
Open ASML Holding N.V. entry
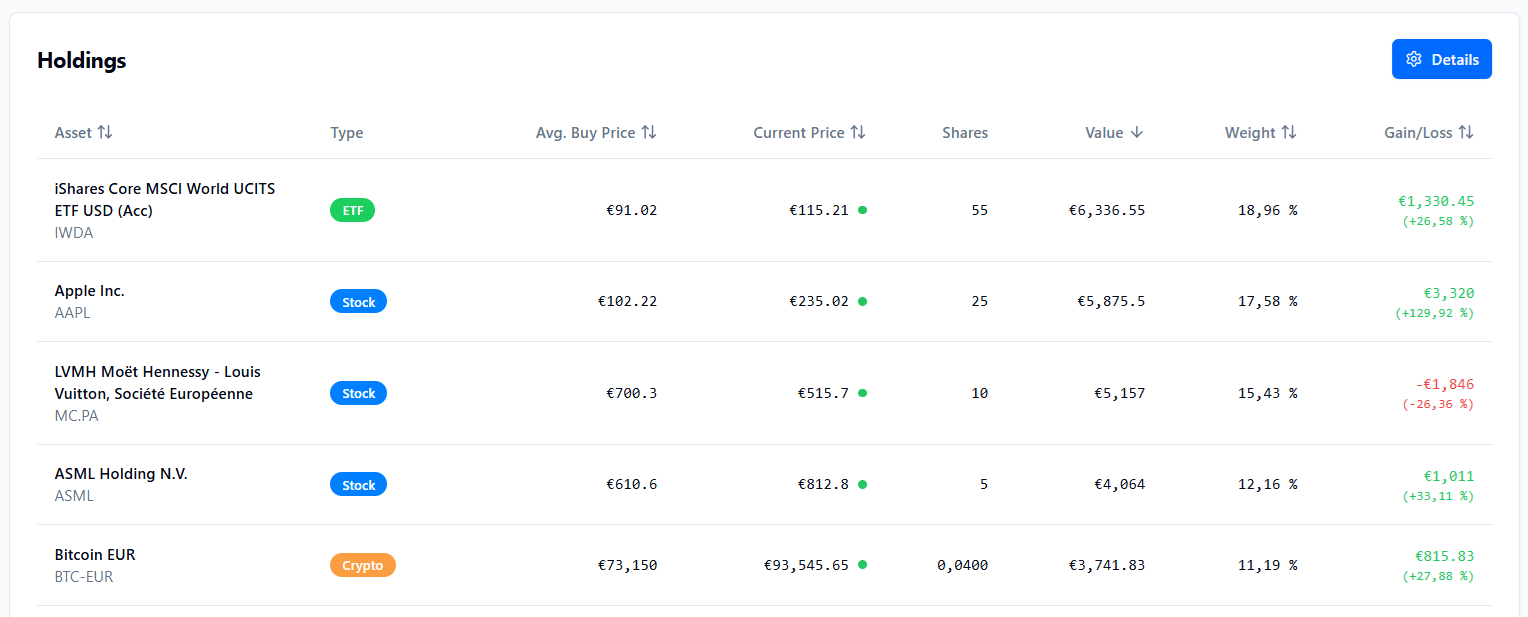(121, 474)
